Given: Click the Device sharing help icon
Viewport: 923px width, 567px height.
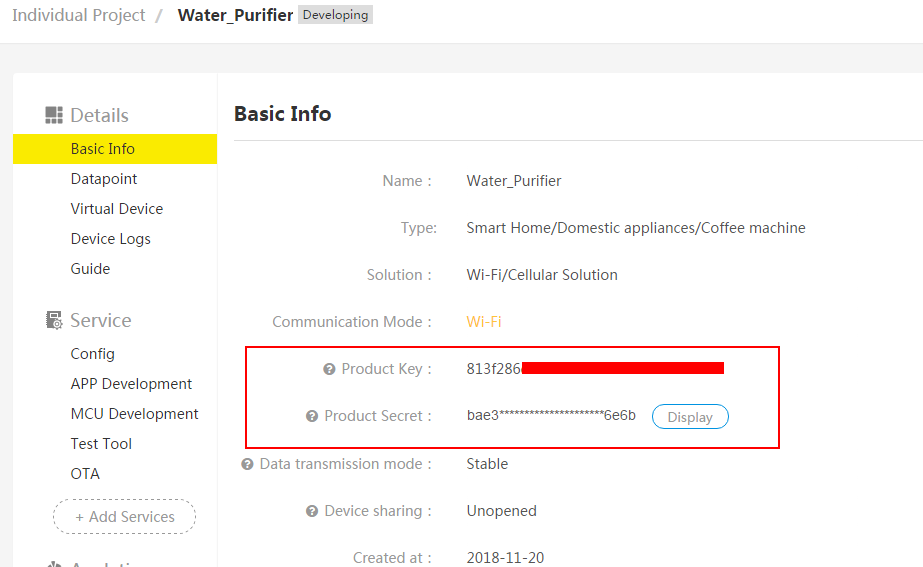Looking at the screenshot, I should coord(312,511).
